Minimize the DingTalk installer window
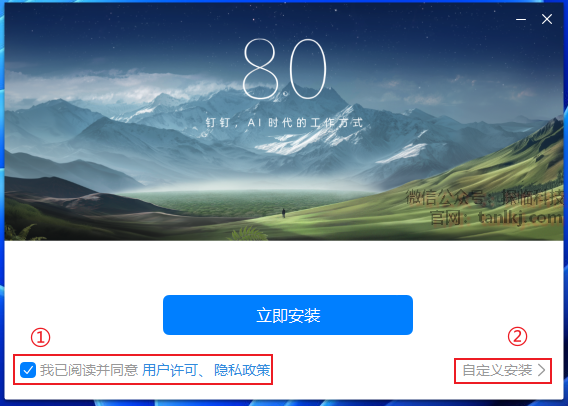Screen dimensions: 568x406 [521, 19]
